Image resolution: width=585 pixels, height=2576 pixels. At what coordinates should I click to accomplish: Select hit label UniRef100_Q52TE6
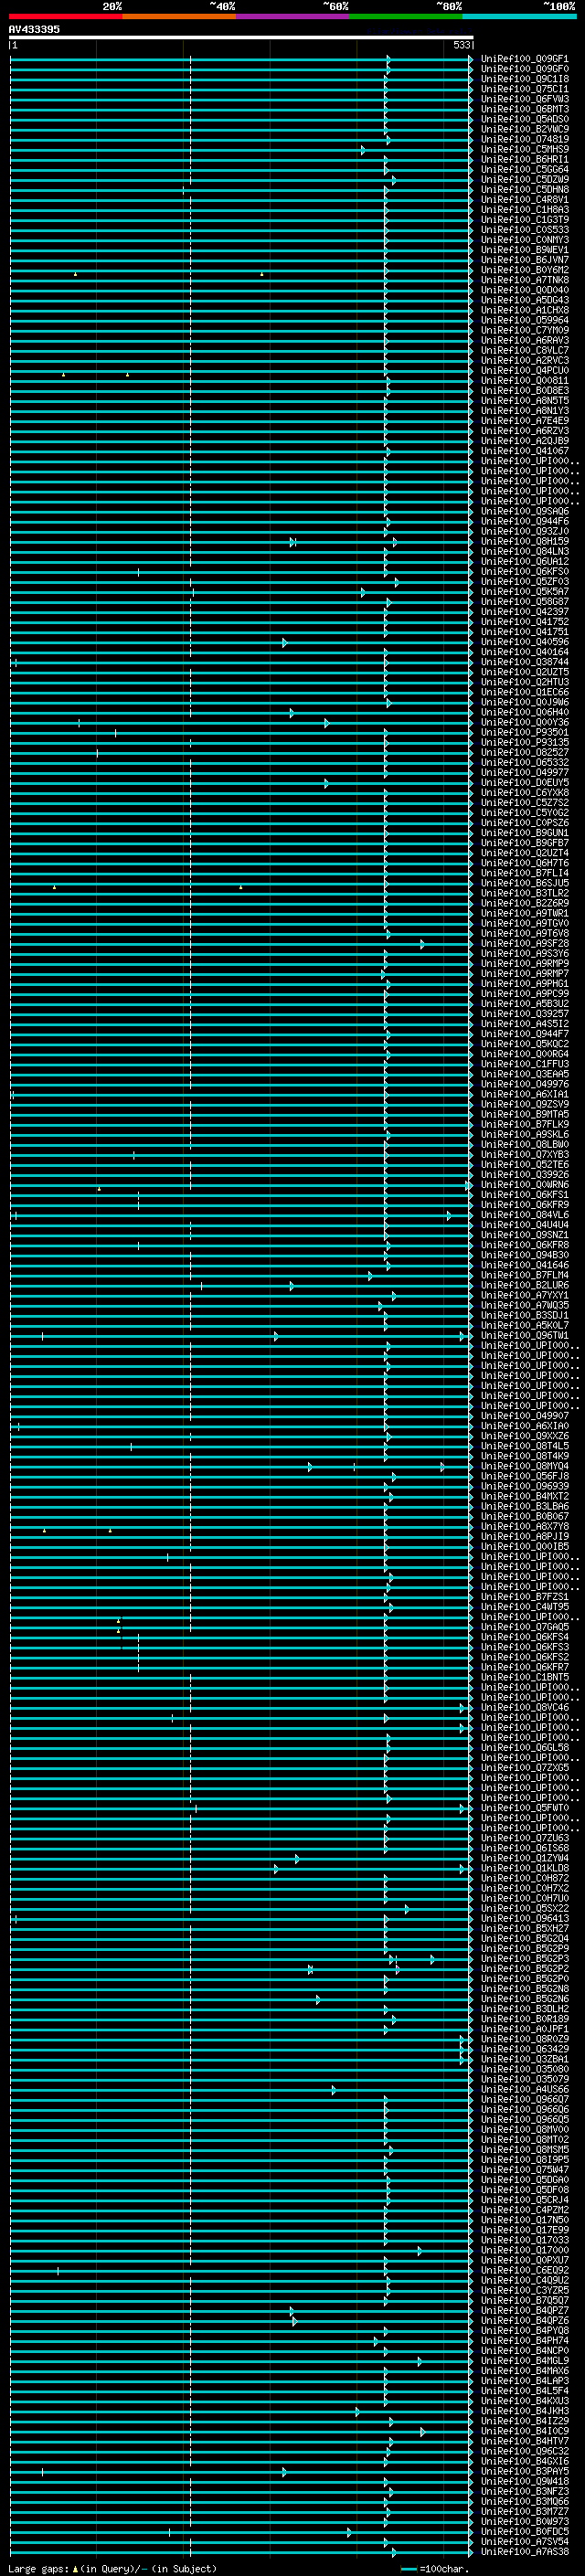[525, 1164]
